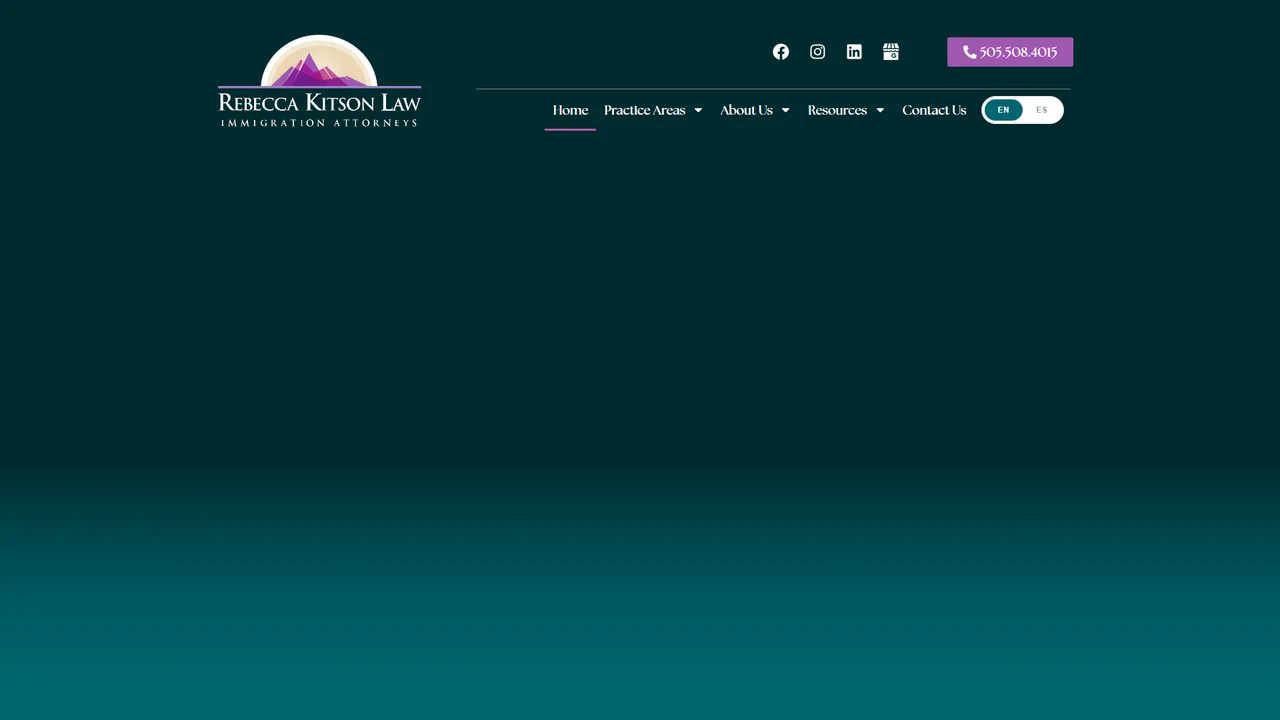Open the Instagram profile icon
This screenshot has width=1280, height=720.
click(x=818, y=52)
